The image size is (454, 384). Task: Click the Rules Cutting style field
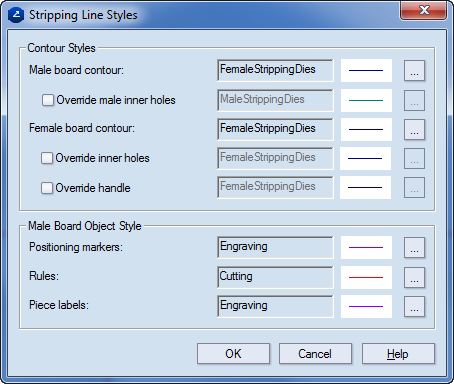tap(275, 277)
